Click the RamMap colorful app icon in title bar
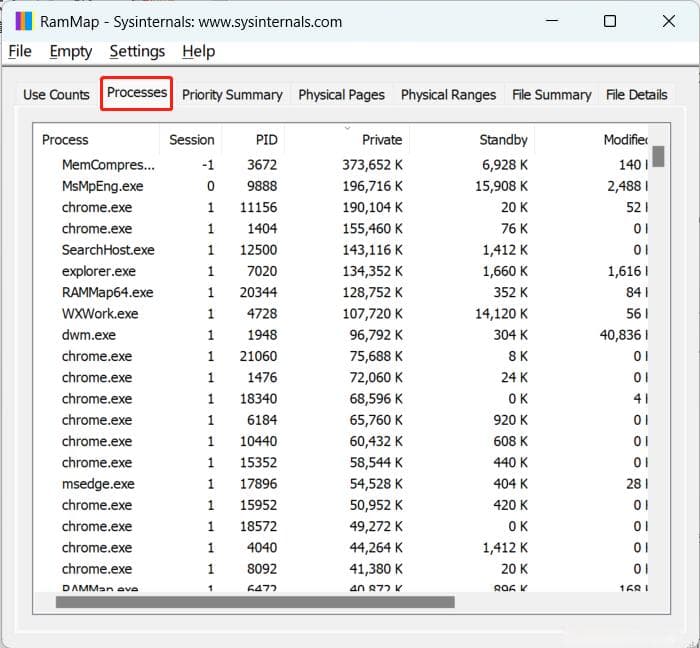This screenshot has width=700, height=648. coord(24,21)
